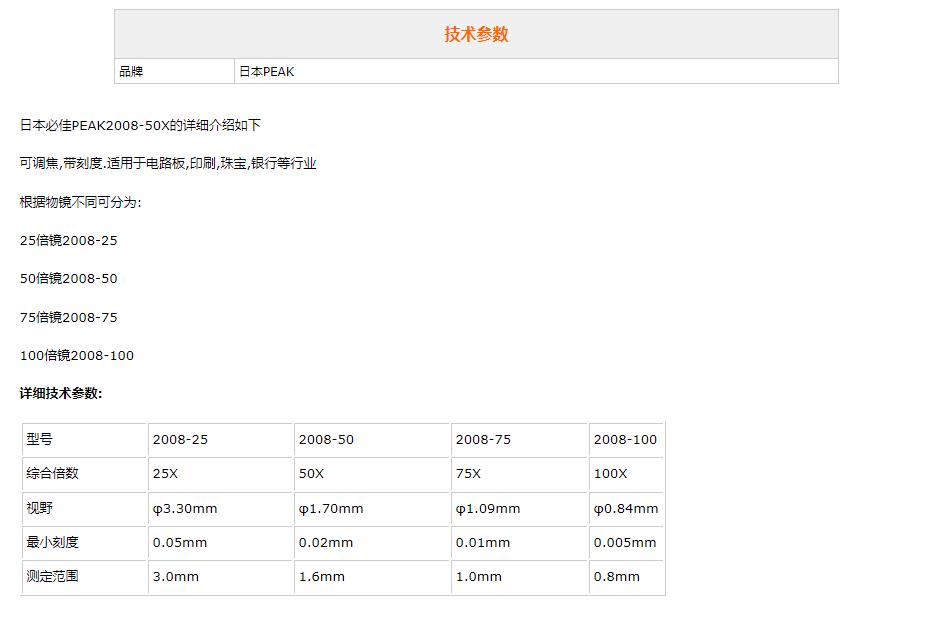Image resolution: width=941 pixels, height=625 pixels.
Task: Select the 50倍镜2008-50 text line
Action: 69,278
